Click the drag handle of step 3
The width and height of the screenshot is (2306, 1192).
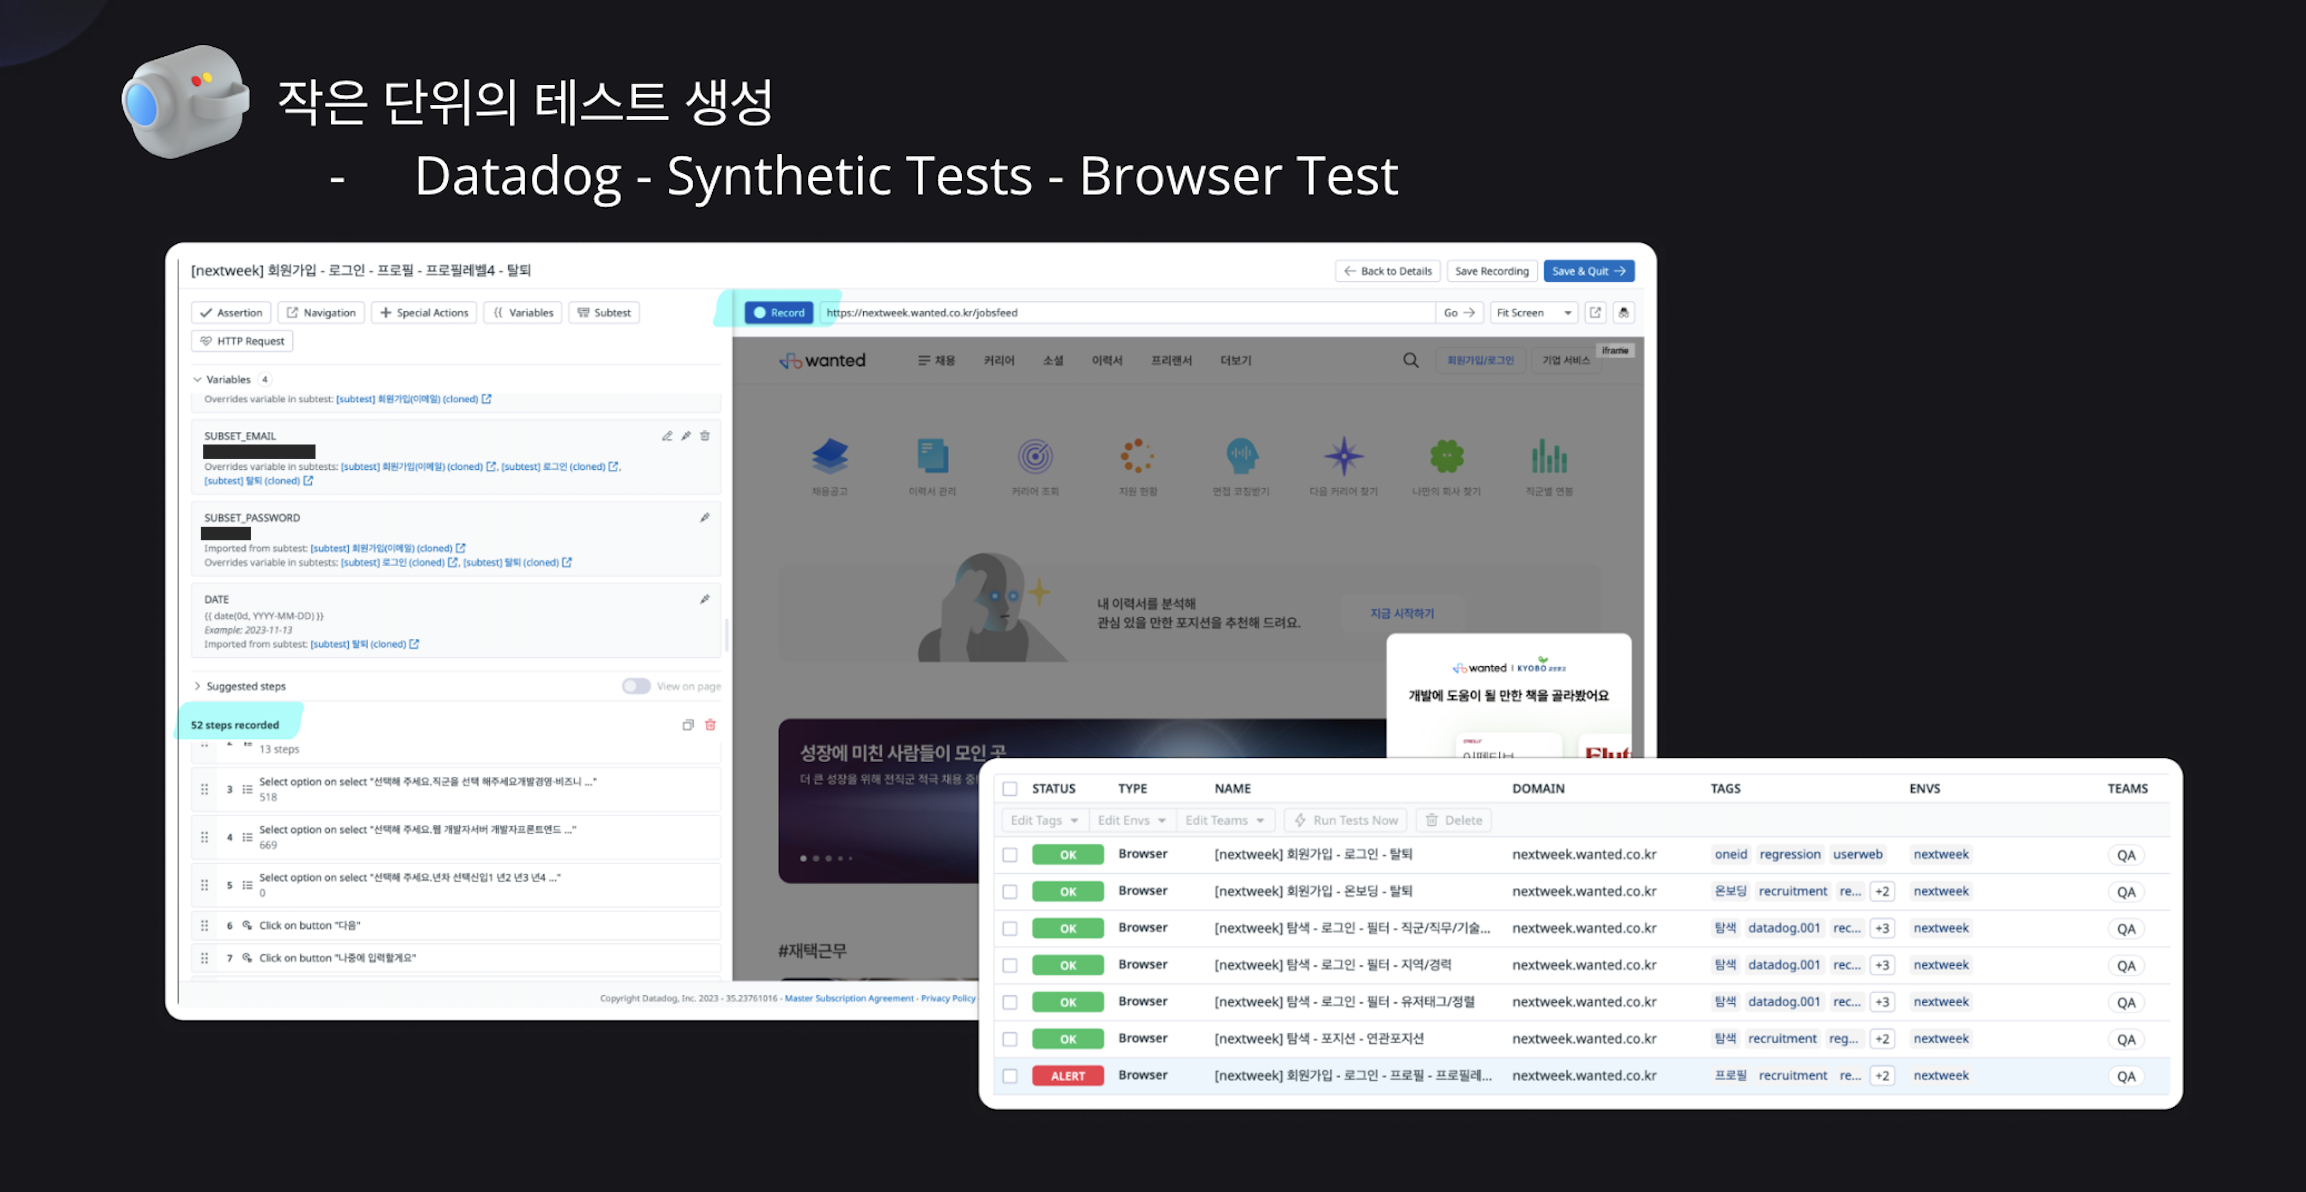pyautogui.click(x=205, y=789)
